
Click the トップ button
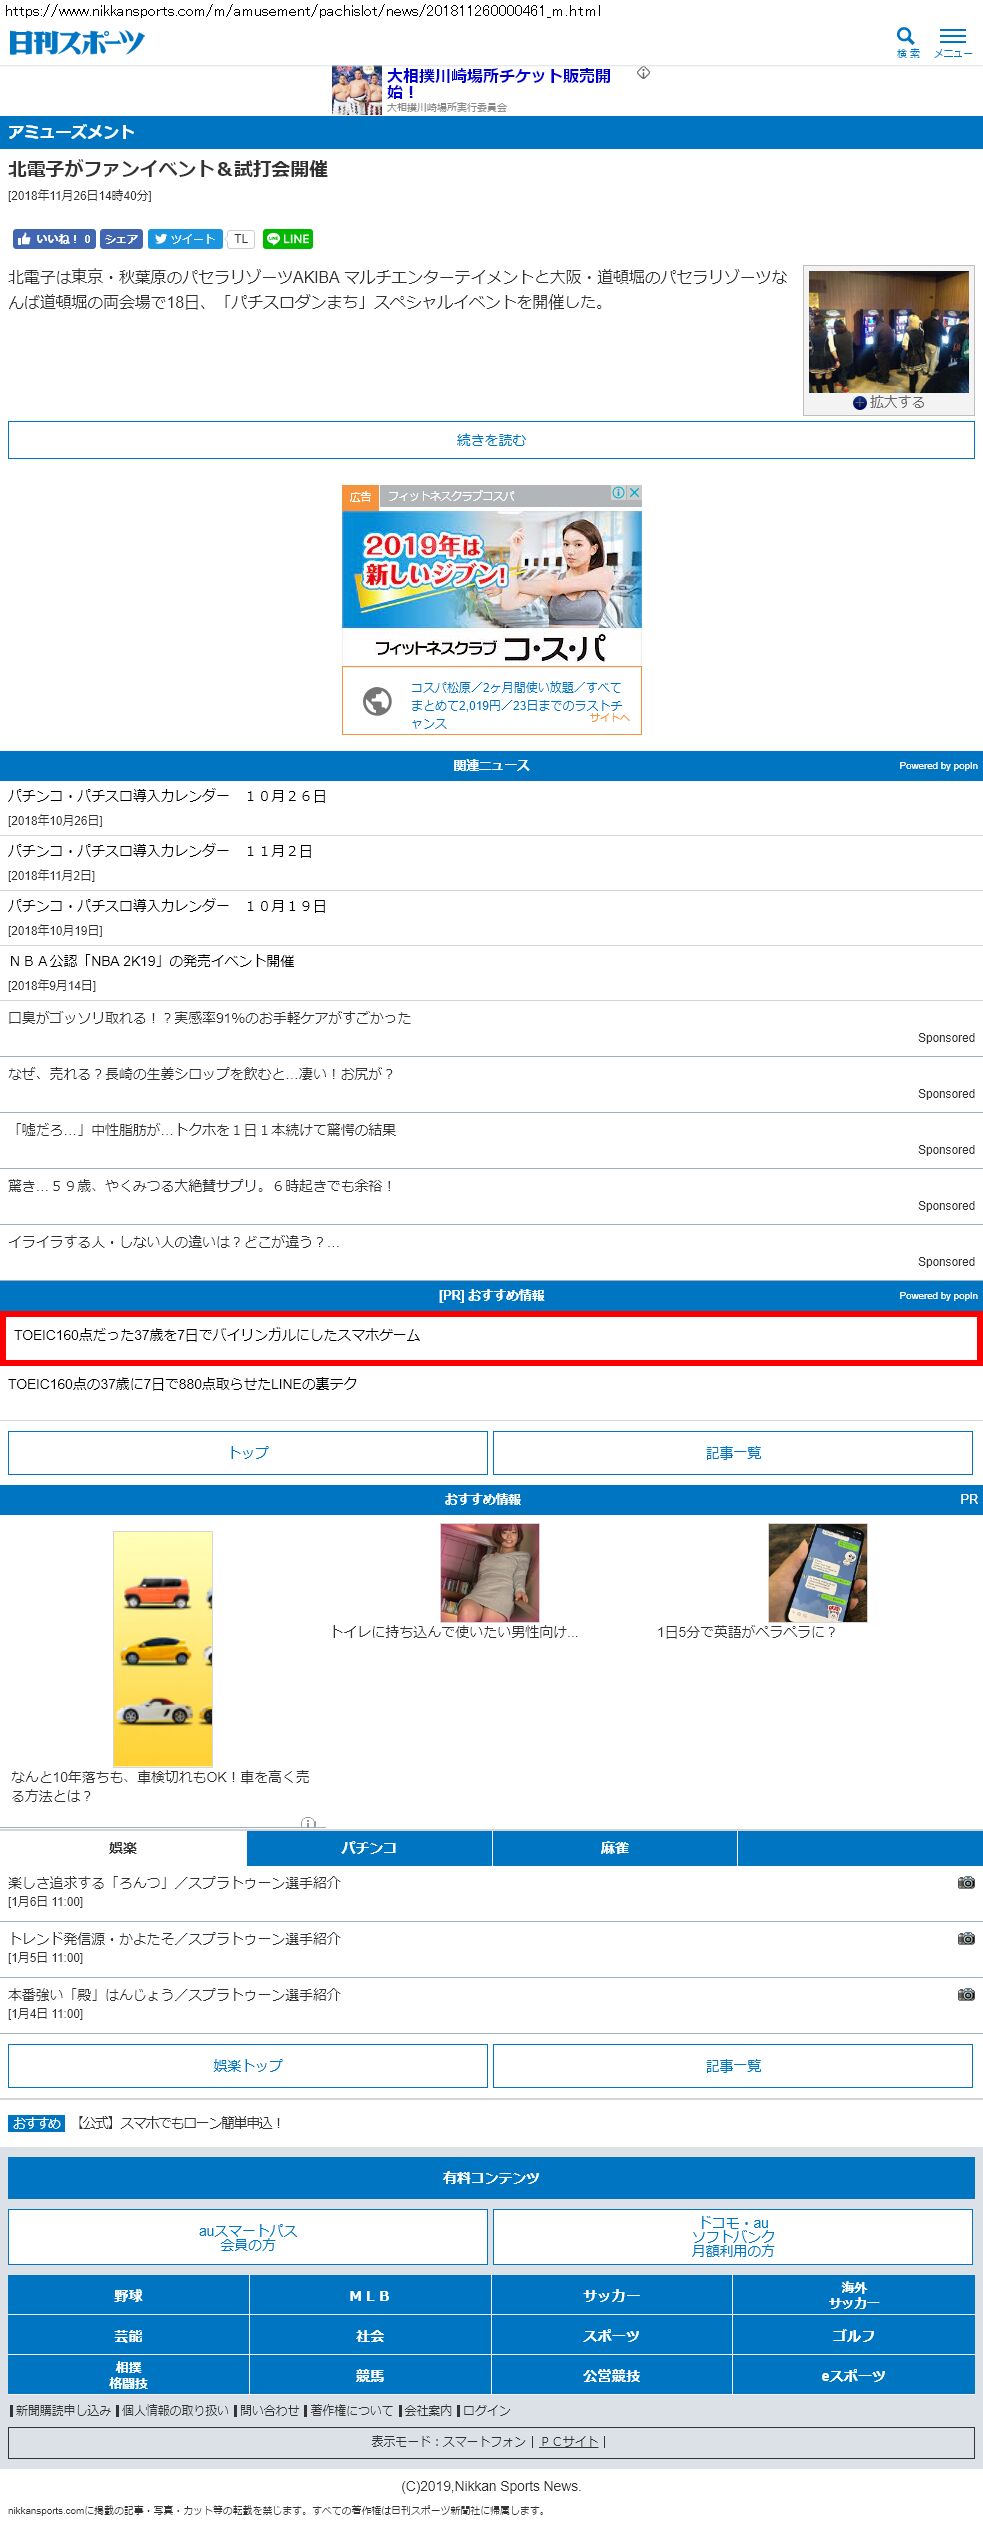click(248, 1453)
